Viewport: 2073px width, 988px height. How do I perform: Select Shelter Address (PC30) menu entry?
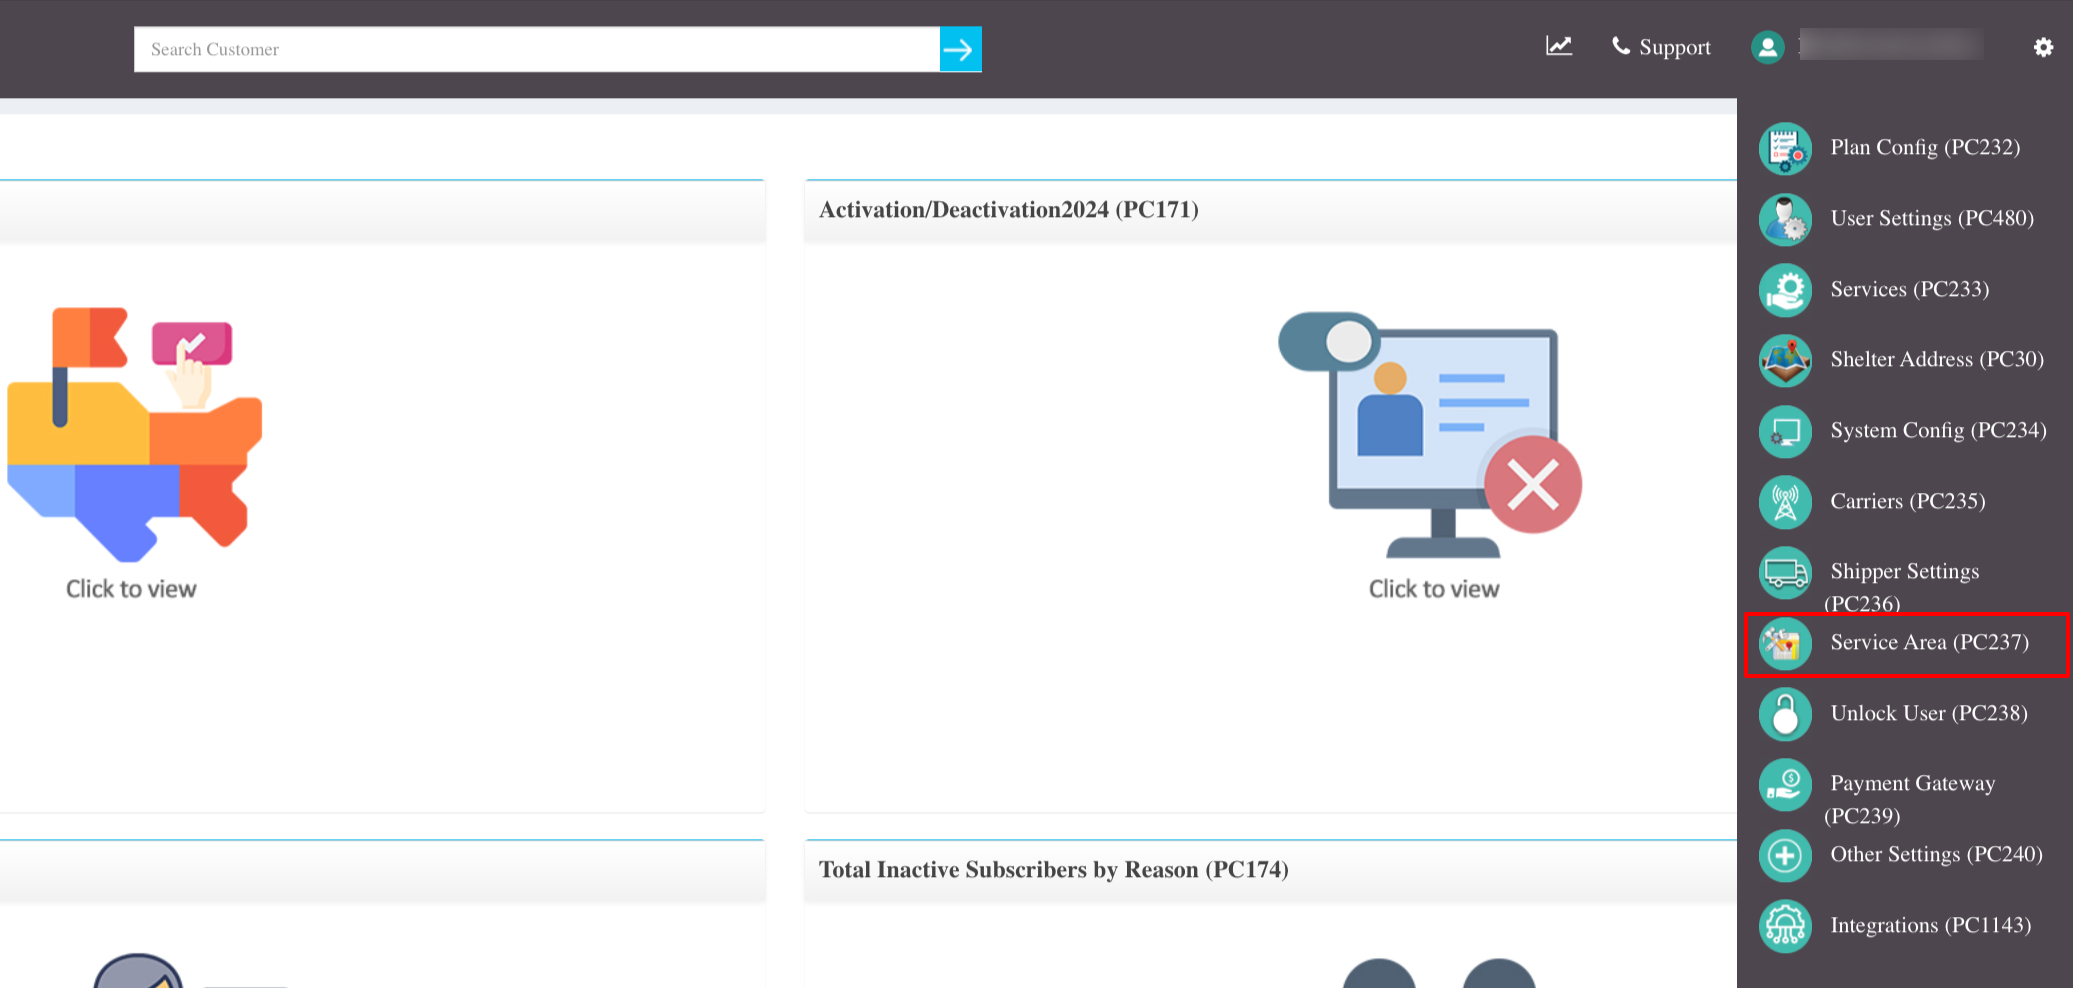[x=1937, y=359]
